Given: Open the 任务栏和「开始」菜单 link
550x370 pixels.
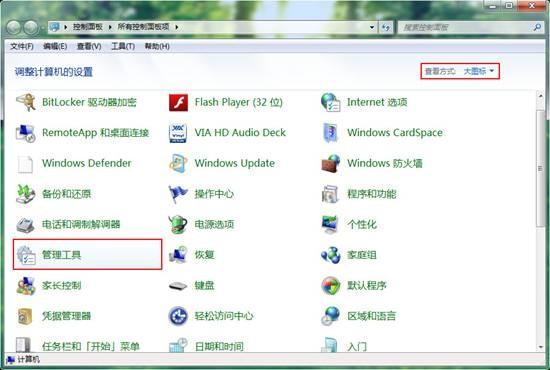Looking at the screenshot, I should 91,347.
